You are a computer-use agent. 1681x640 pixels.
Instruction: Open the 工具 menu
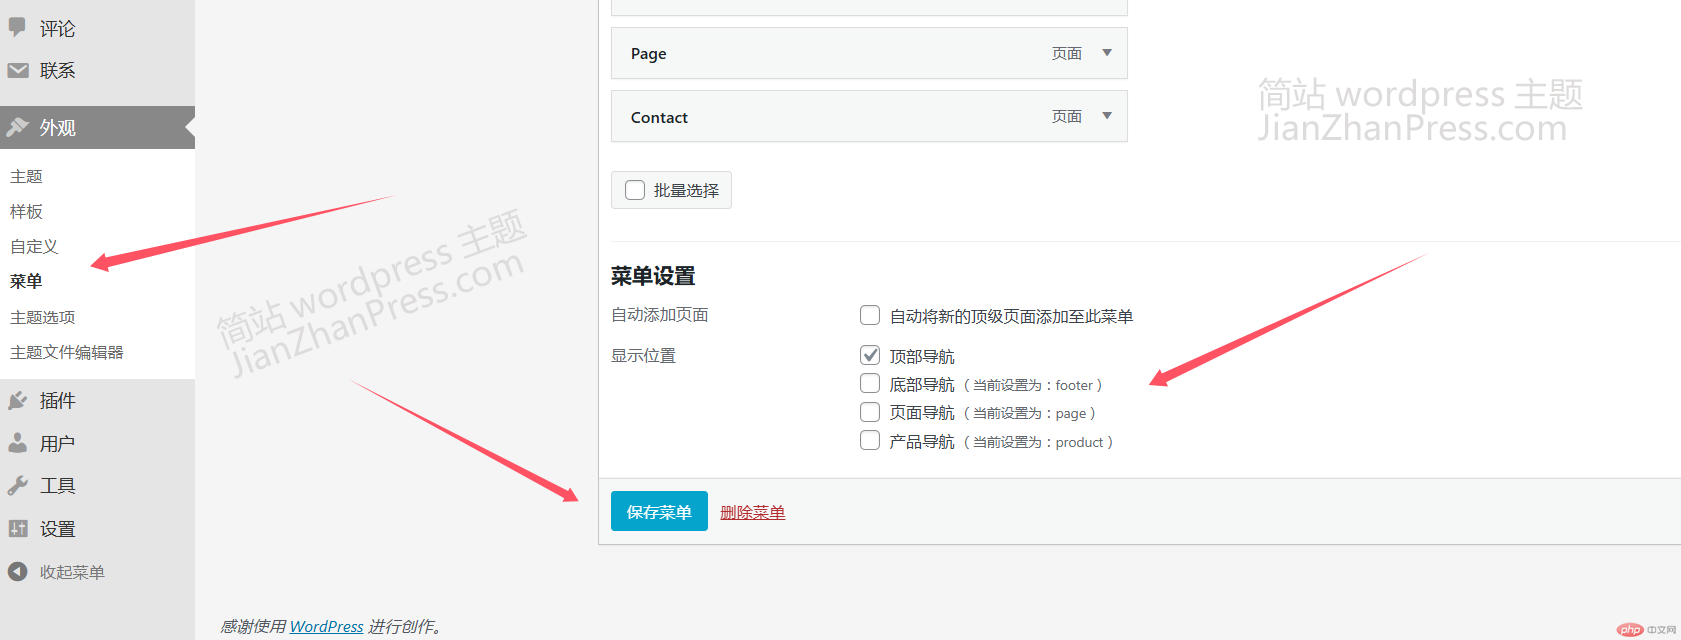(57, 486)
